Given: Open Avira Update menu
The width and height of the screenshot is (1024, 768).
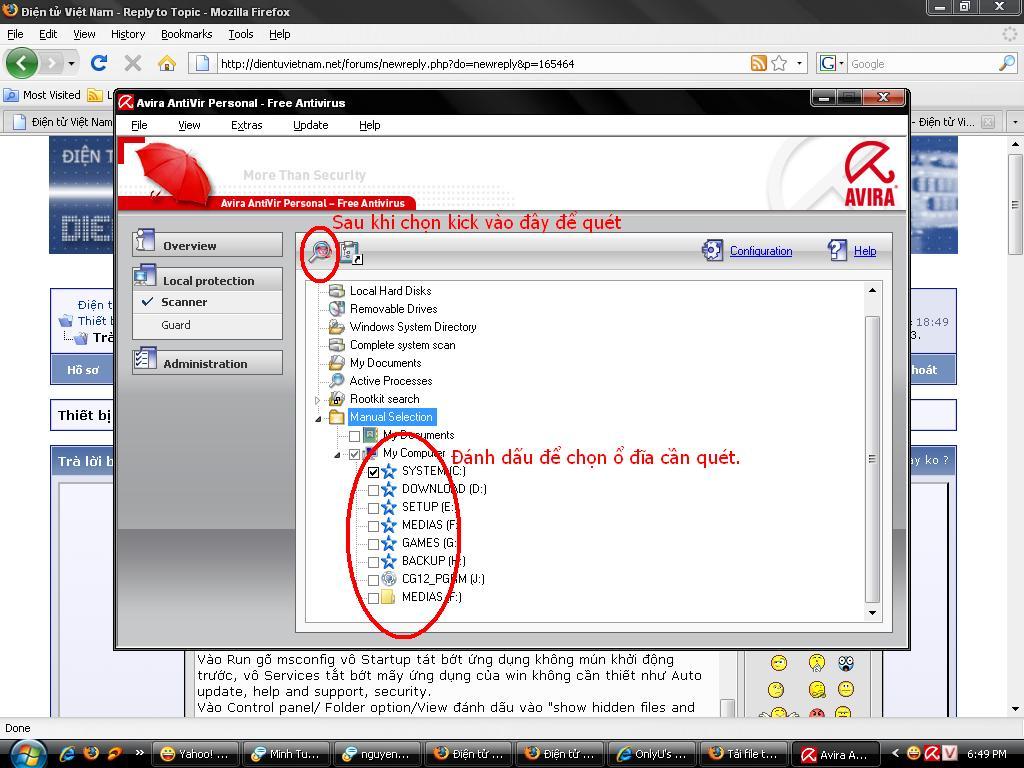Looking at the screenshot, I should pyautogui.click(x=310, y=125).
